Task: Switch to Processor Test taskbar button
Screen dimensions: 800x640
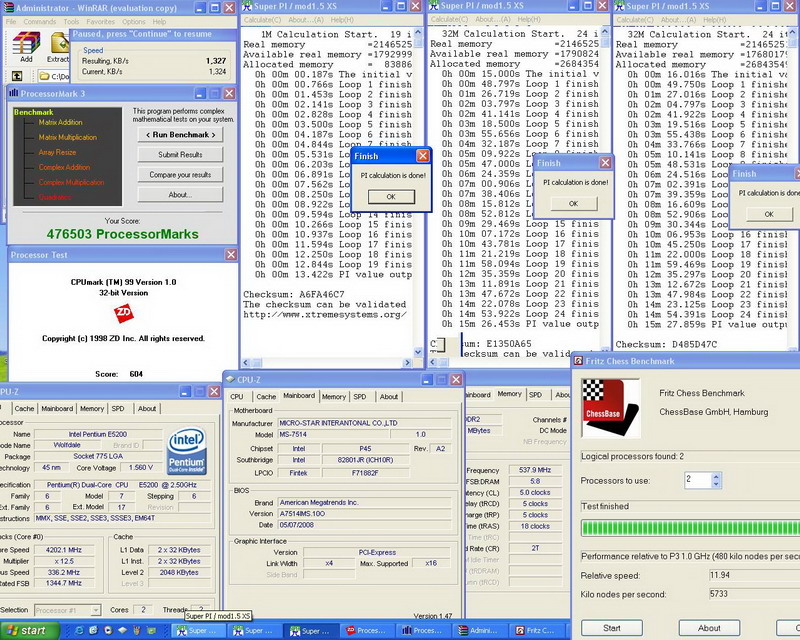Action: coord(366,630)
